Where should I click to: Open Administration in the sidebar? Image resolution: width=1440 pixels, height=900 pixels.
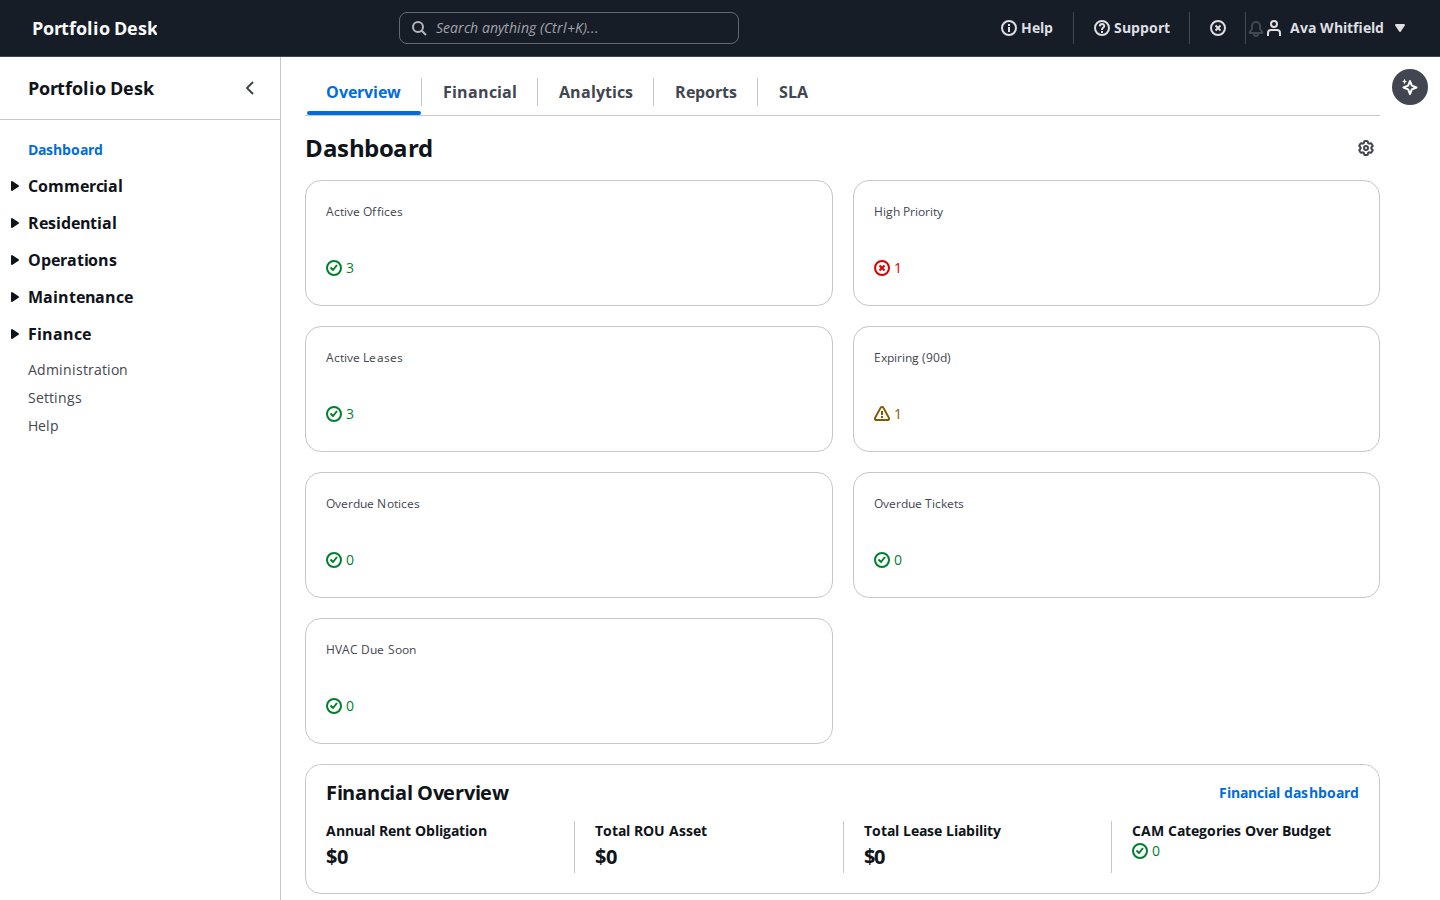pyautogui.click(x=78, y=370)
